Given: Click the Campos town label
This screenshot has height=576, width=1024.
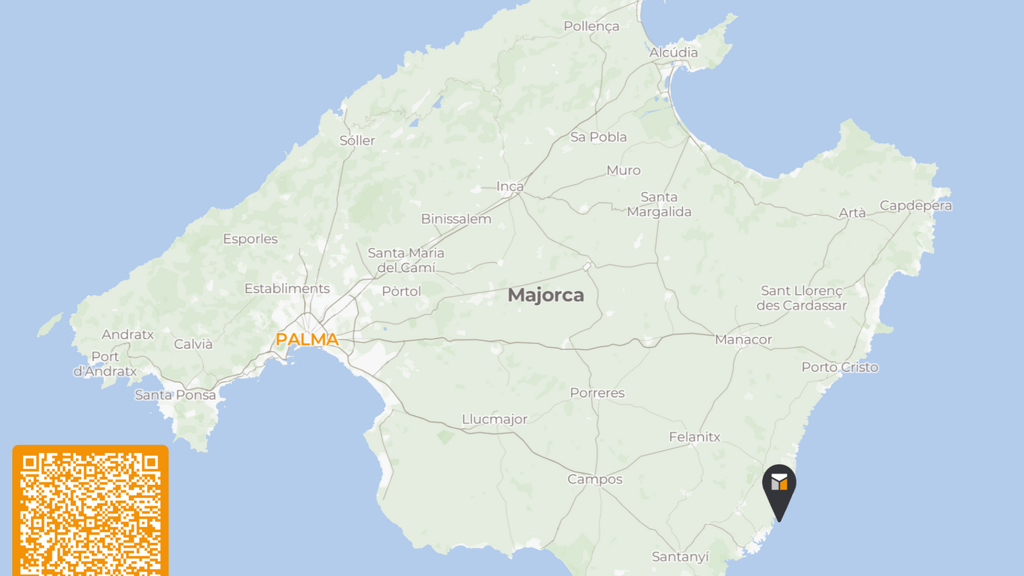Looking at the screenshot, I should [595, 479].
